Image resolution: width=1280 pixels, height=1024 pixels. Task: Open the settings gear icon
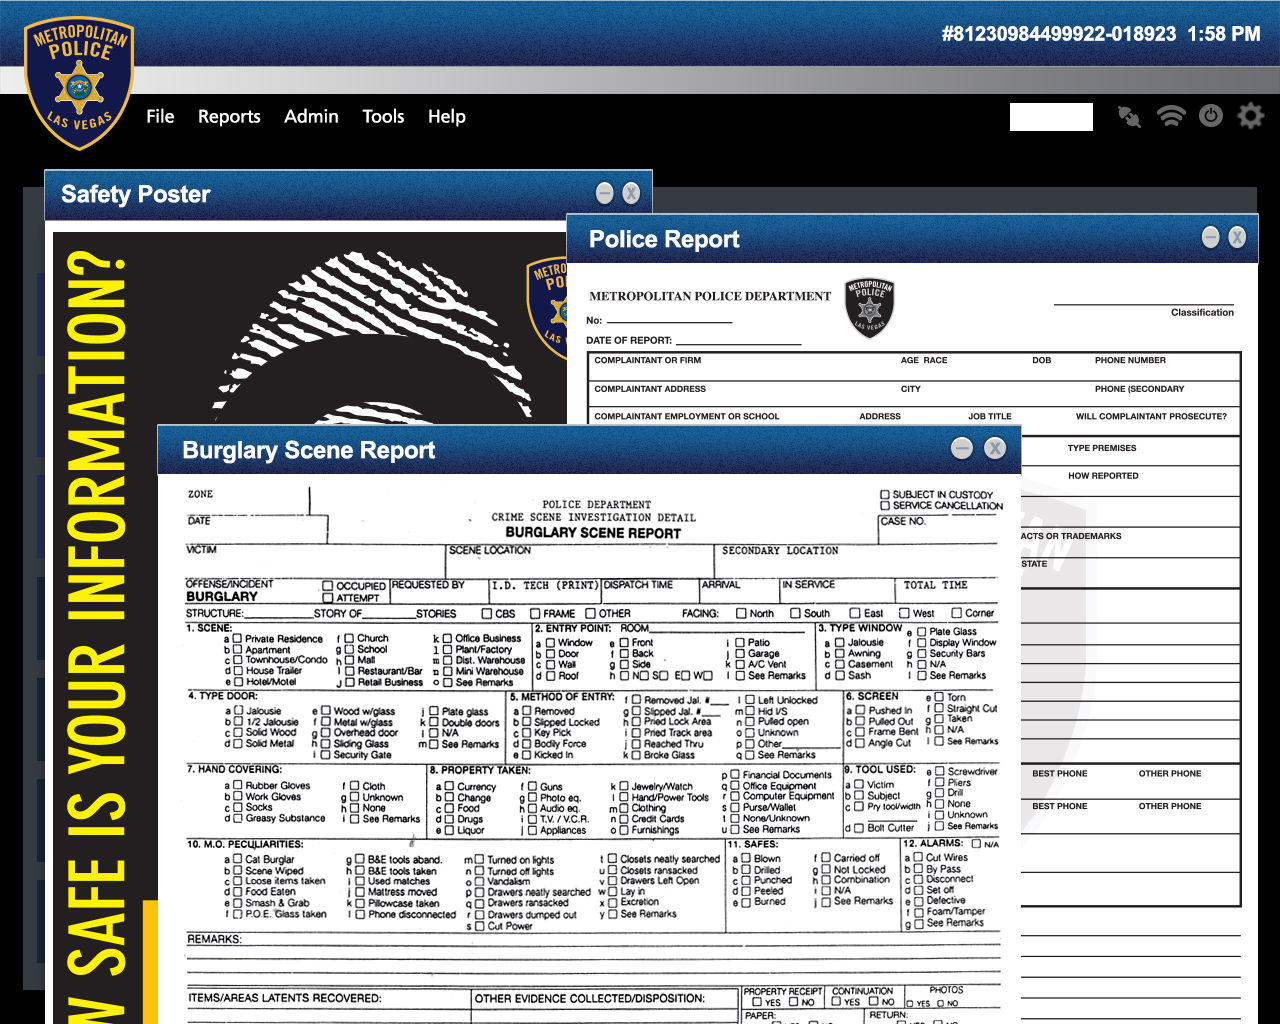coord(1251,116)
